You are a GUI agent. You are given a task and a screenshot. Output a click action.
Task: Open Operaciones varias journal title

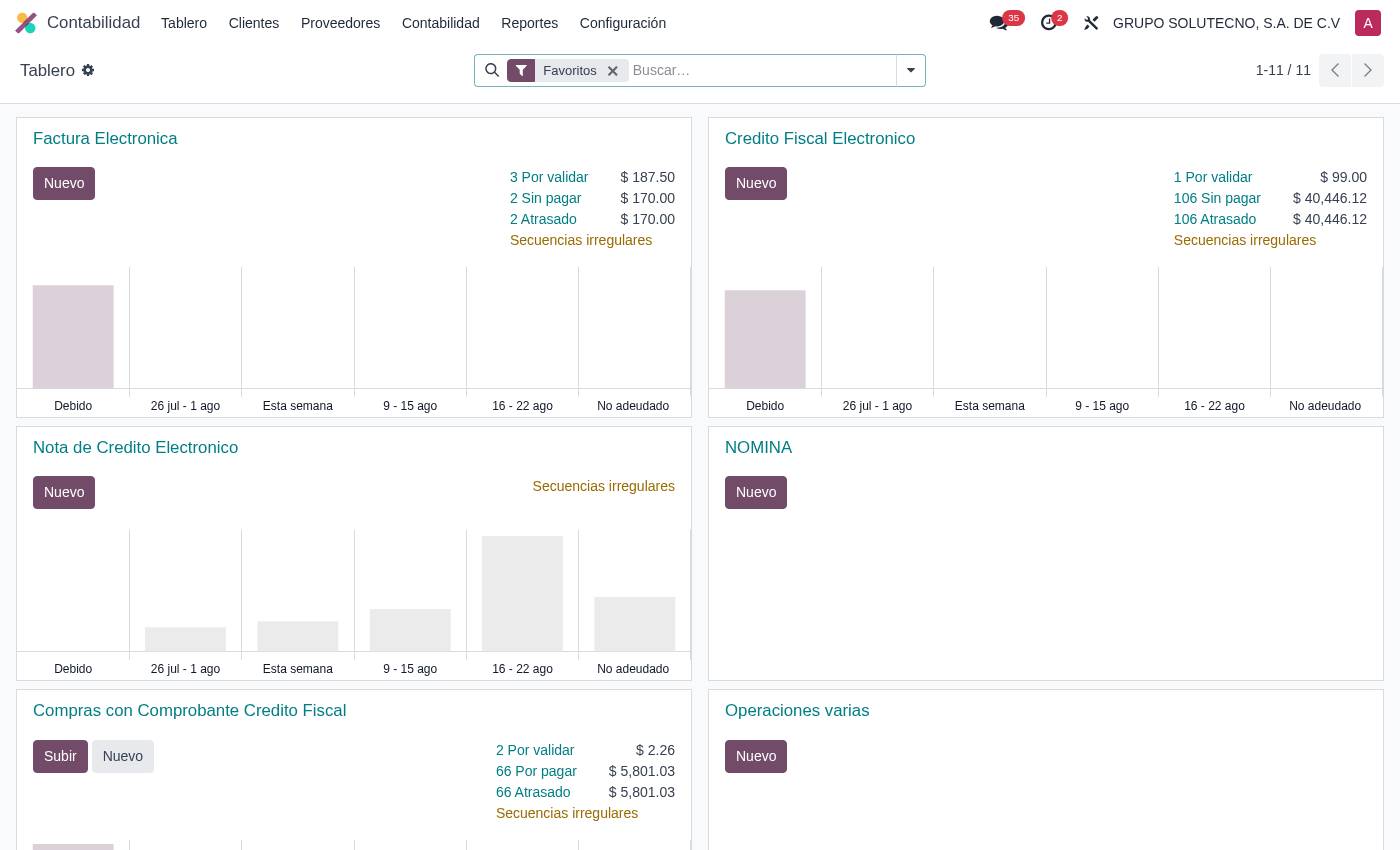797,710
